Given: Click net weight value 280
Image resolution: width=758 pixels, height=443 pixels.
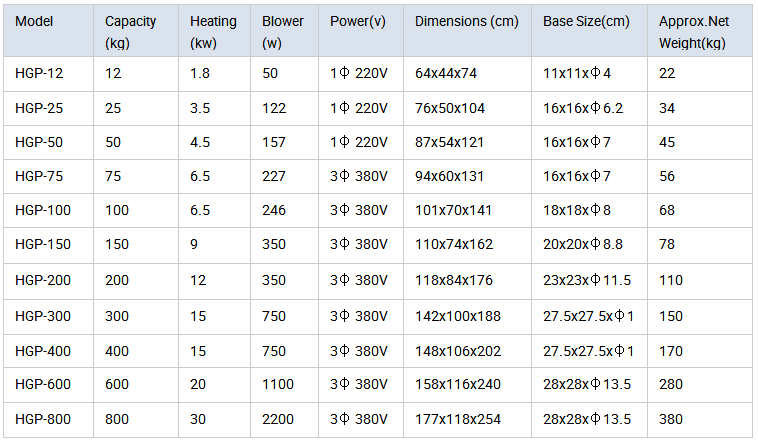Looking at the screenshot, I should coord(671,384).
